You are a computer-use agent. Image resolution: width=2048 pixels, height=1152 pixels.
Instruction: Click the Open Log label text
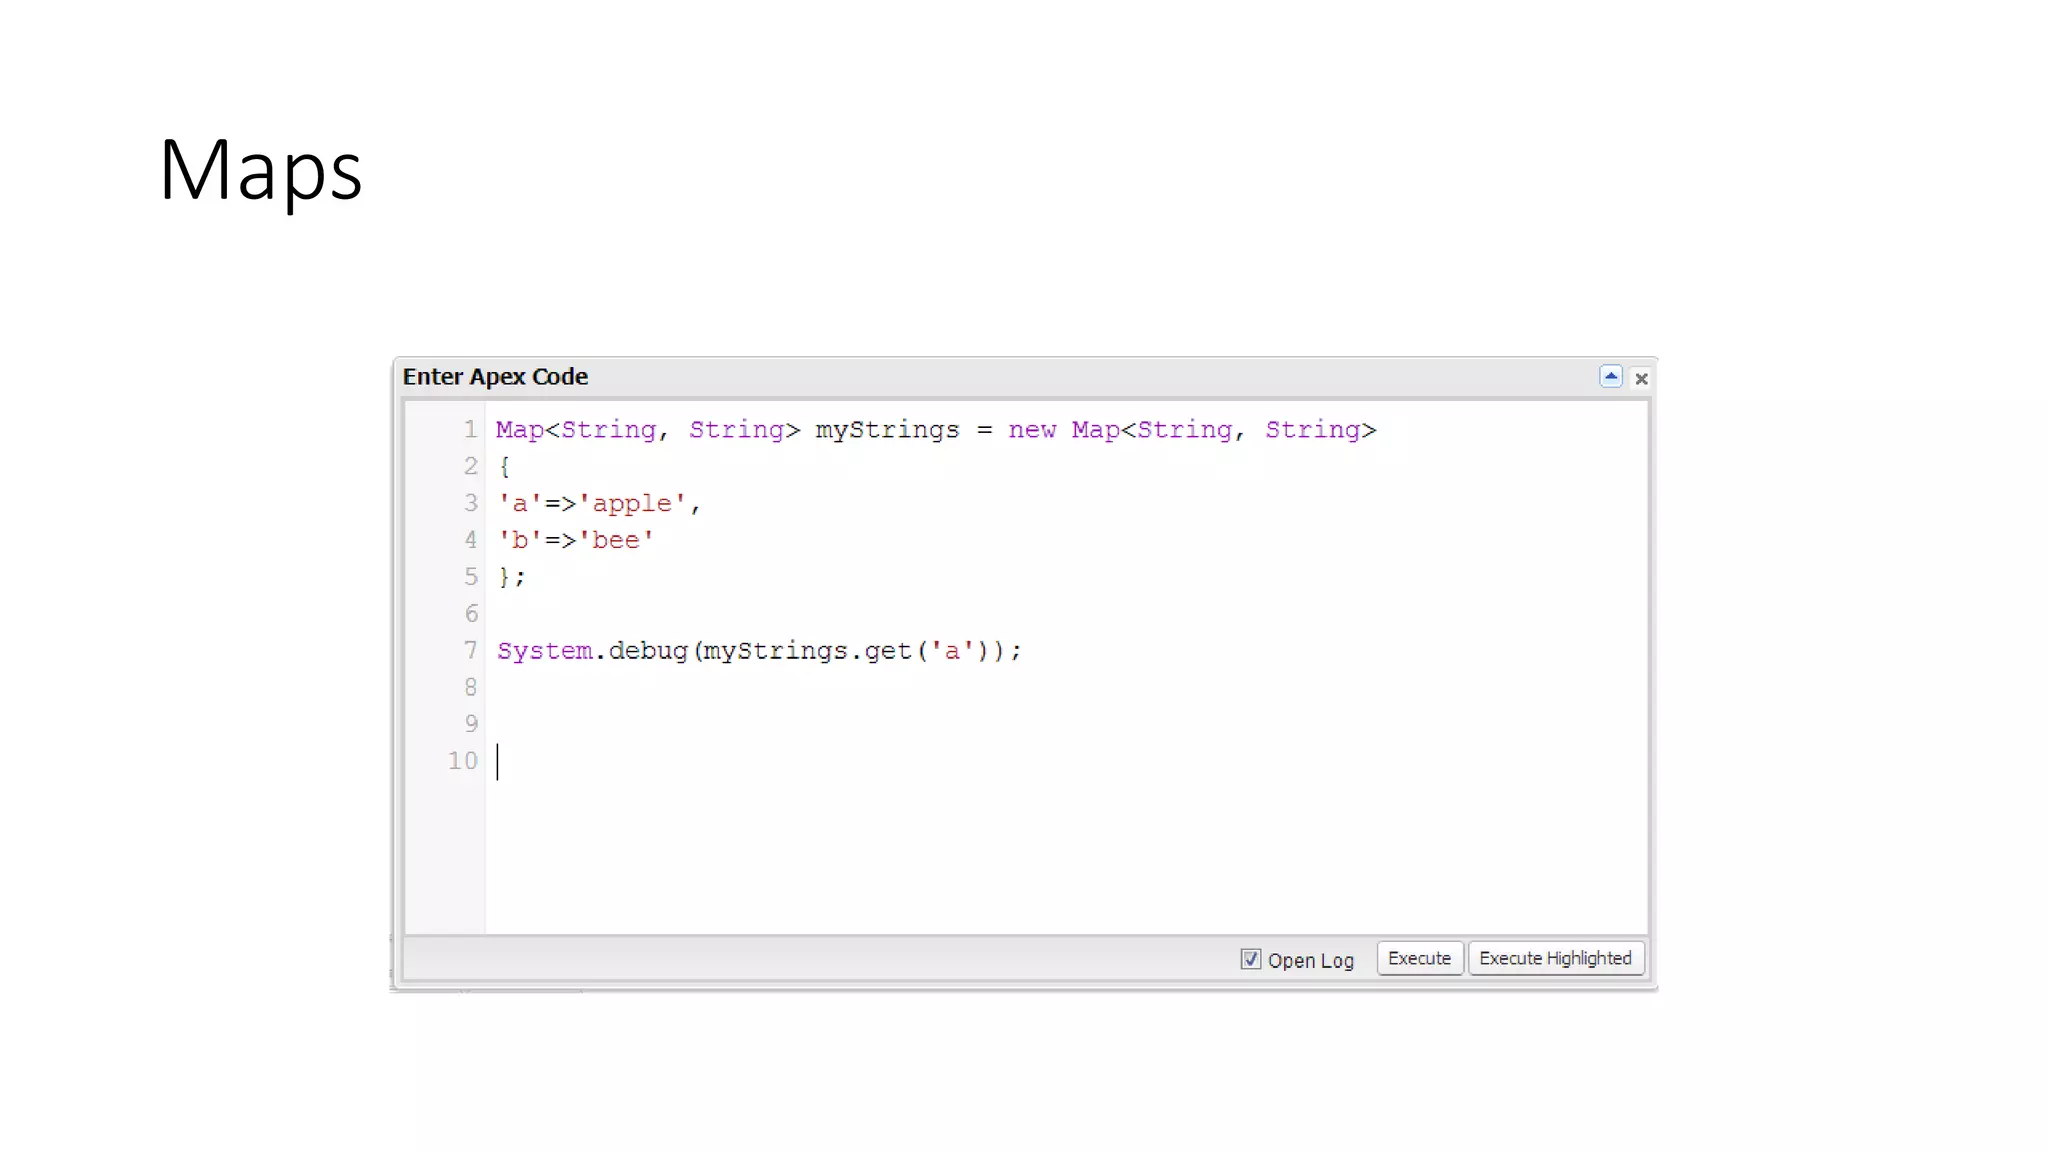tap(1310, 960)
